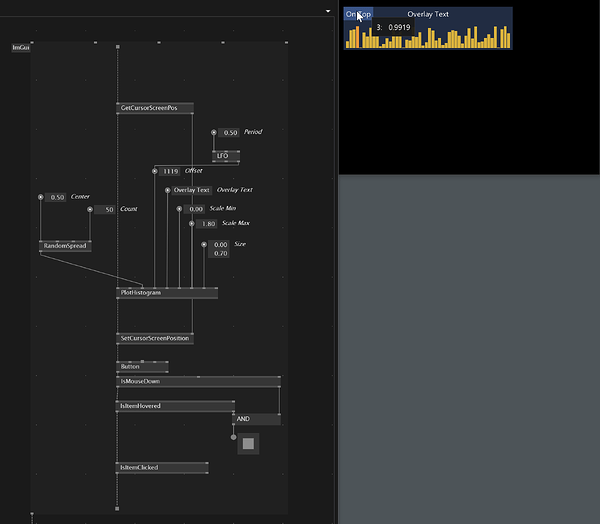The height and width of the screenshot is (524, 600).
Task: Select the RandomSpread node
Action: (x=65, y=245)
